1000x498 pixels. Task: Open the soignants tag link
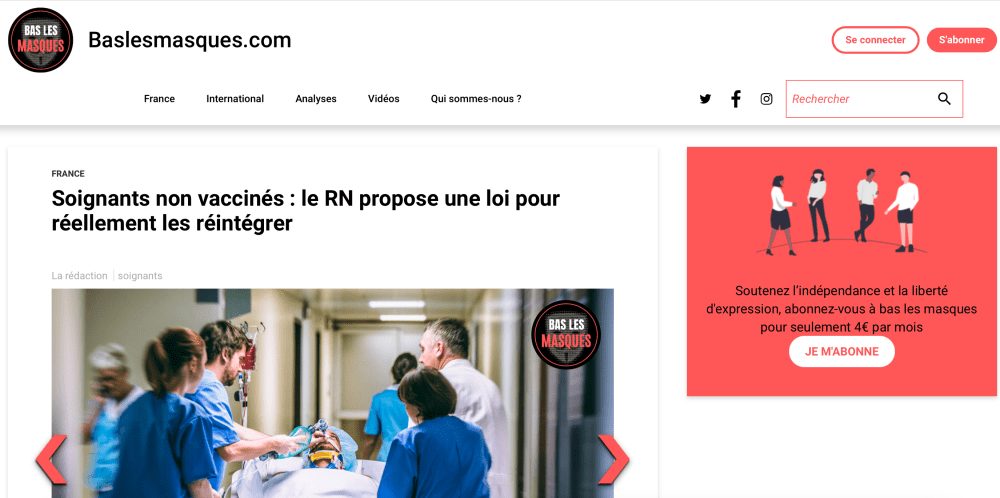pyautogui.click(x=140, y=276)
